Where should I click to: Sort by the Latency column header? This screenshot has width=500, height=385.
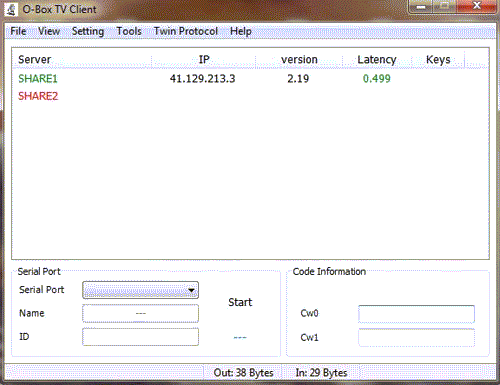(377, 60)
